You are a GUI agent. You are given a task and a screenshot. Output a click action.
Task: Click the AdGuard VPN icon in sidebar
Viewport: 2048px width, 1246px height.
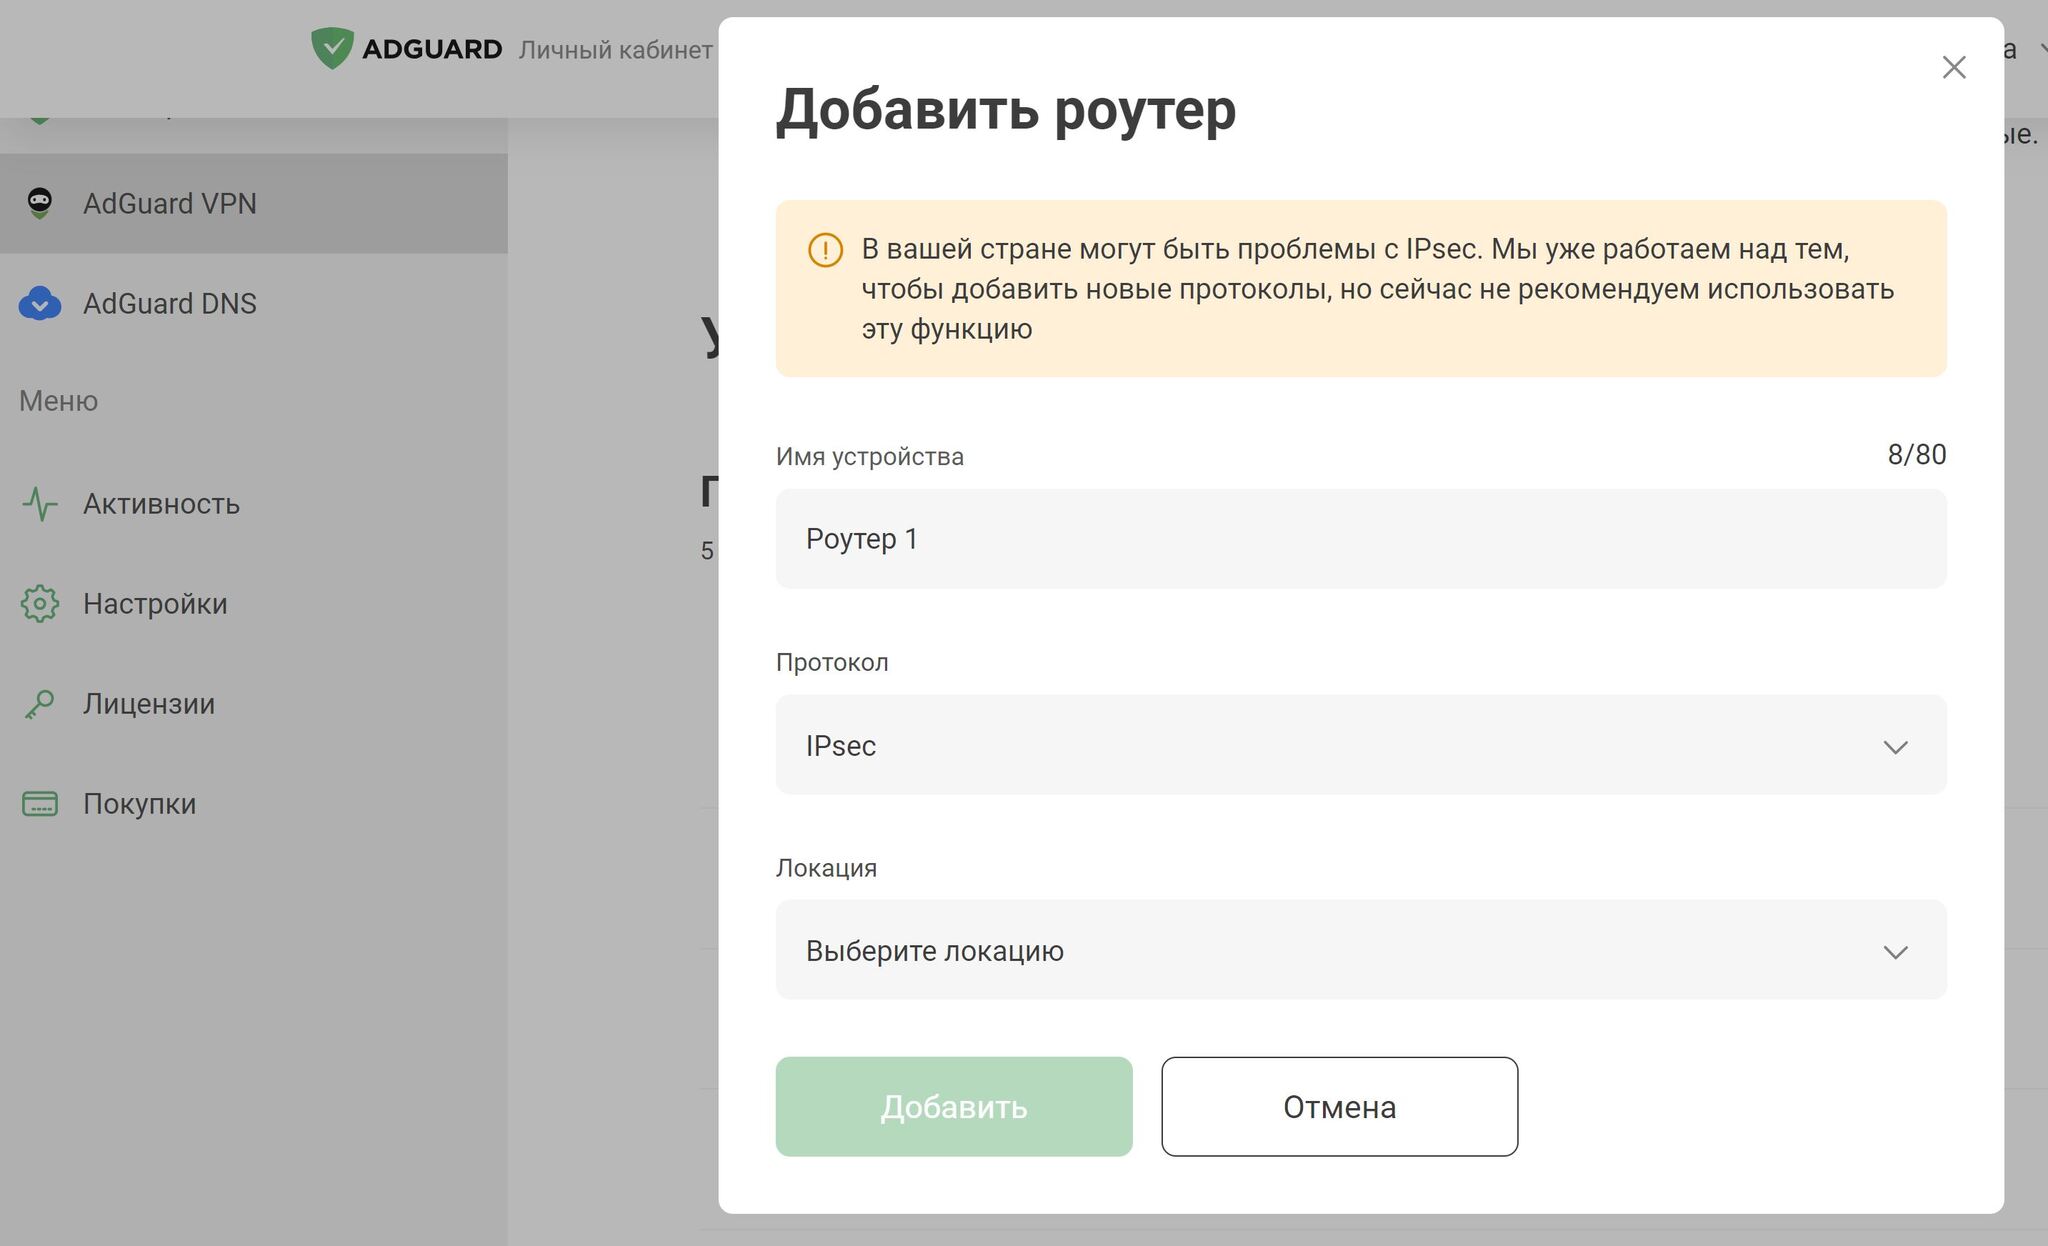(41, 203)
